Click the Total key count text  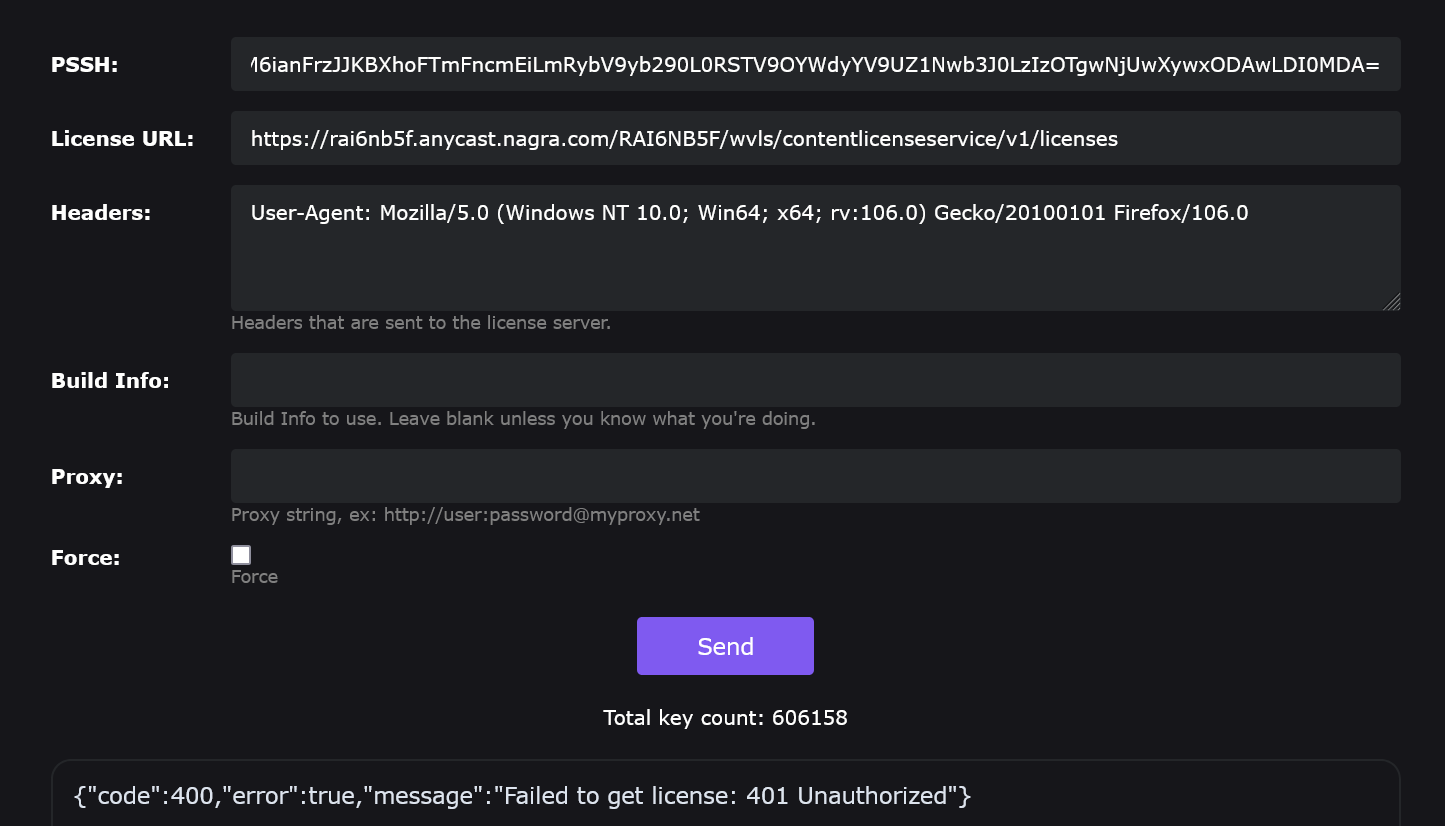pos(725,718)
